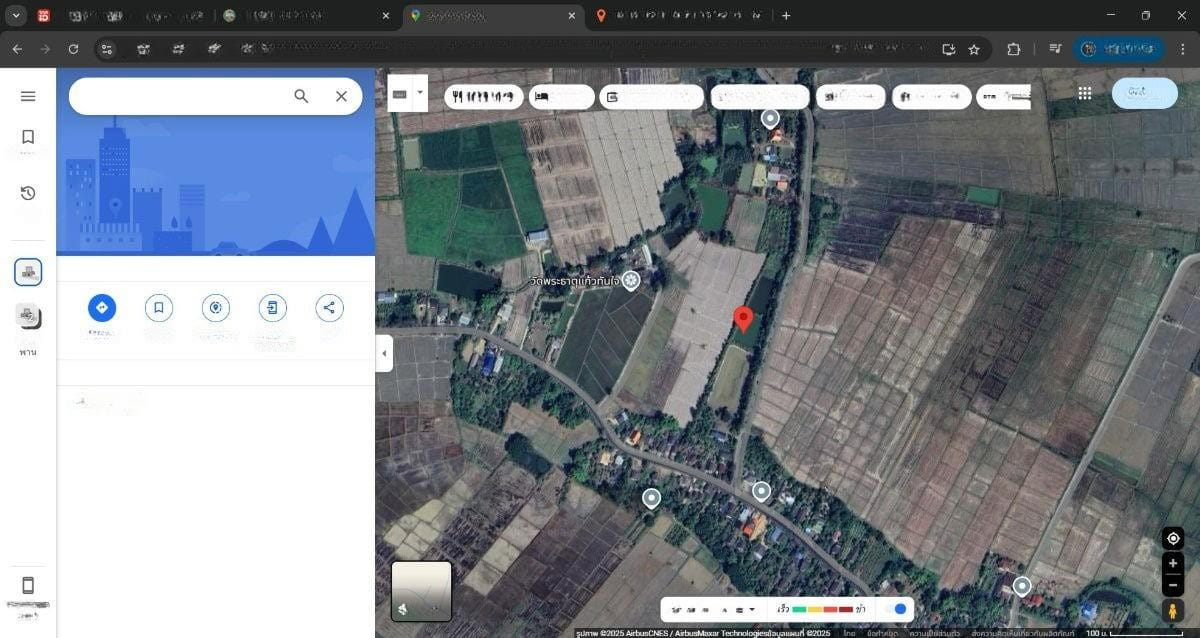Clear the search box with X

click(x=341, y=96)
